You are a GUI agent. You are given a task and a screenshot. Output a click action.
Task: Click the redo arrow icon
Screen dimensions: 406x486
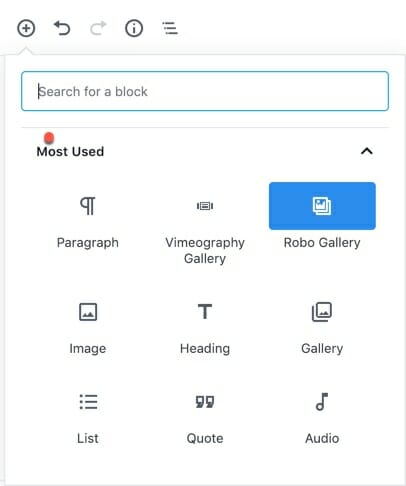tap(98, 28)
